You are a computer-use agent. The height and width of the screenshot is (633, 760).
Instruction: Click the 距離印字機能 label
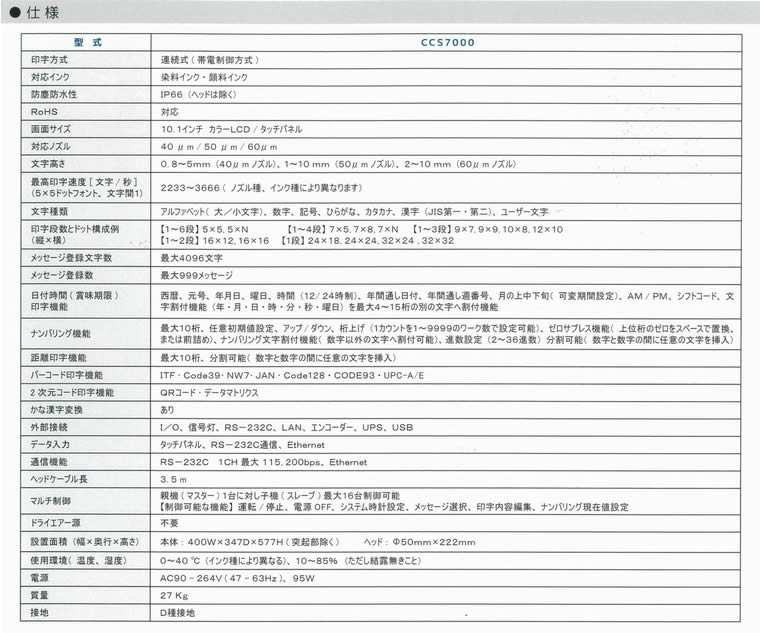[x=59, y=358]
